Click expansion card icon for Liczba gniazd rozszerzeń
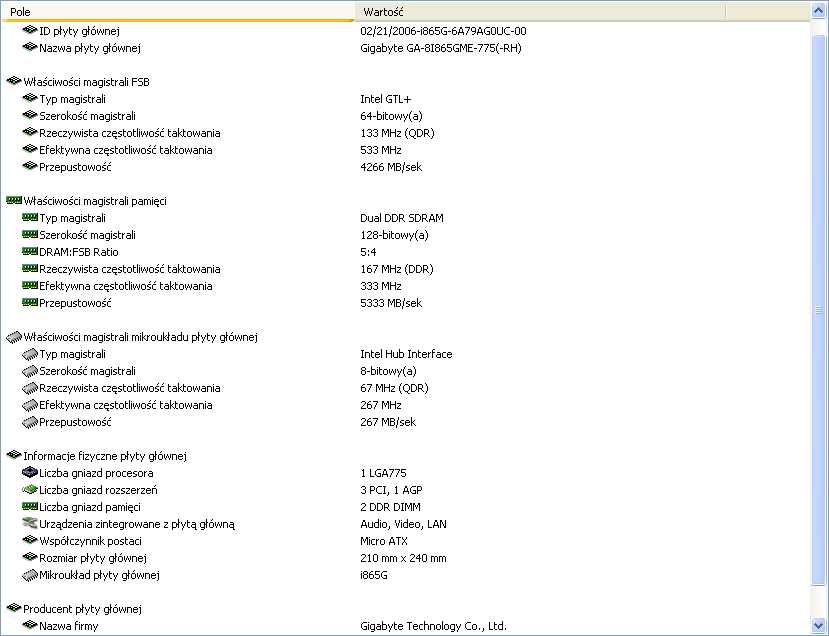Viewport: 829px width, 636px height. [x=30, y=490]
